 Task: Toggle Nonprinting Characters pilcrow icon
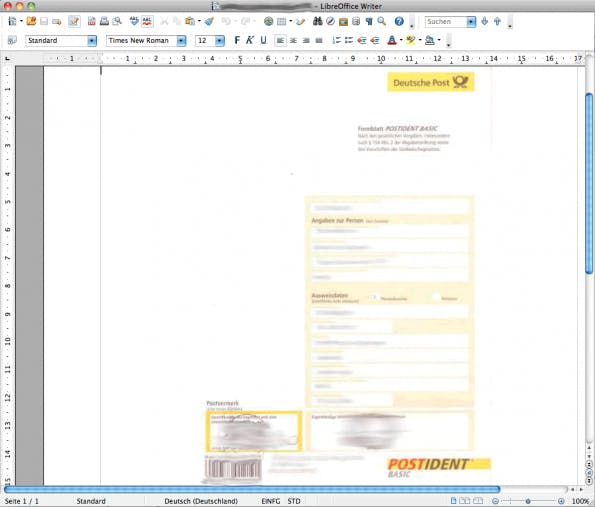[x=369, y=21]
